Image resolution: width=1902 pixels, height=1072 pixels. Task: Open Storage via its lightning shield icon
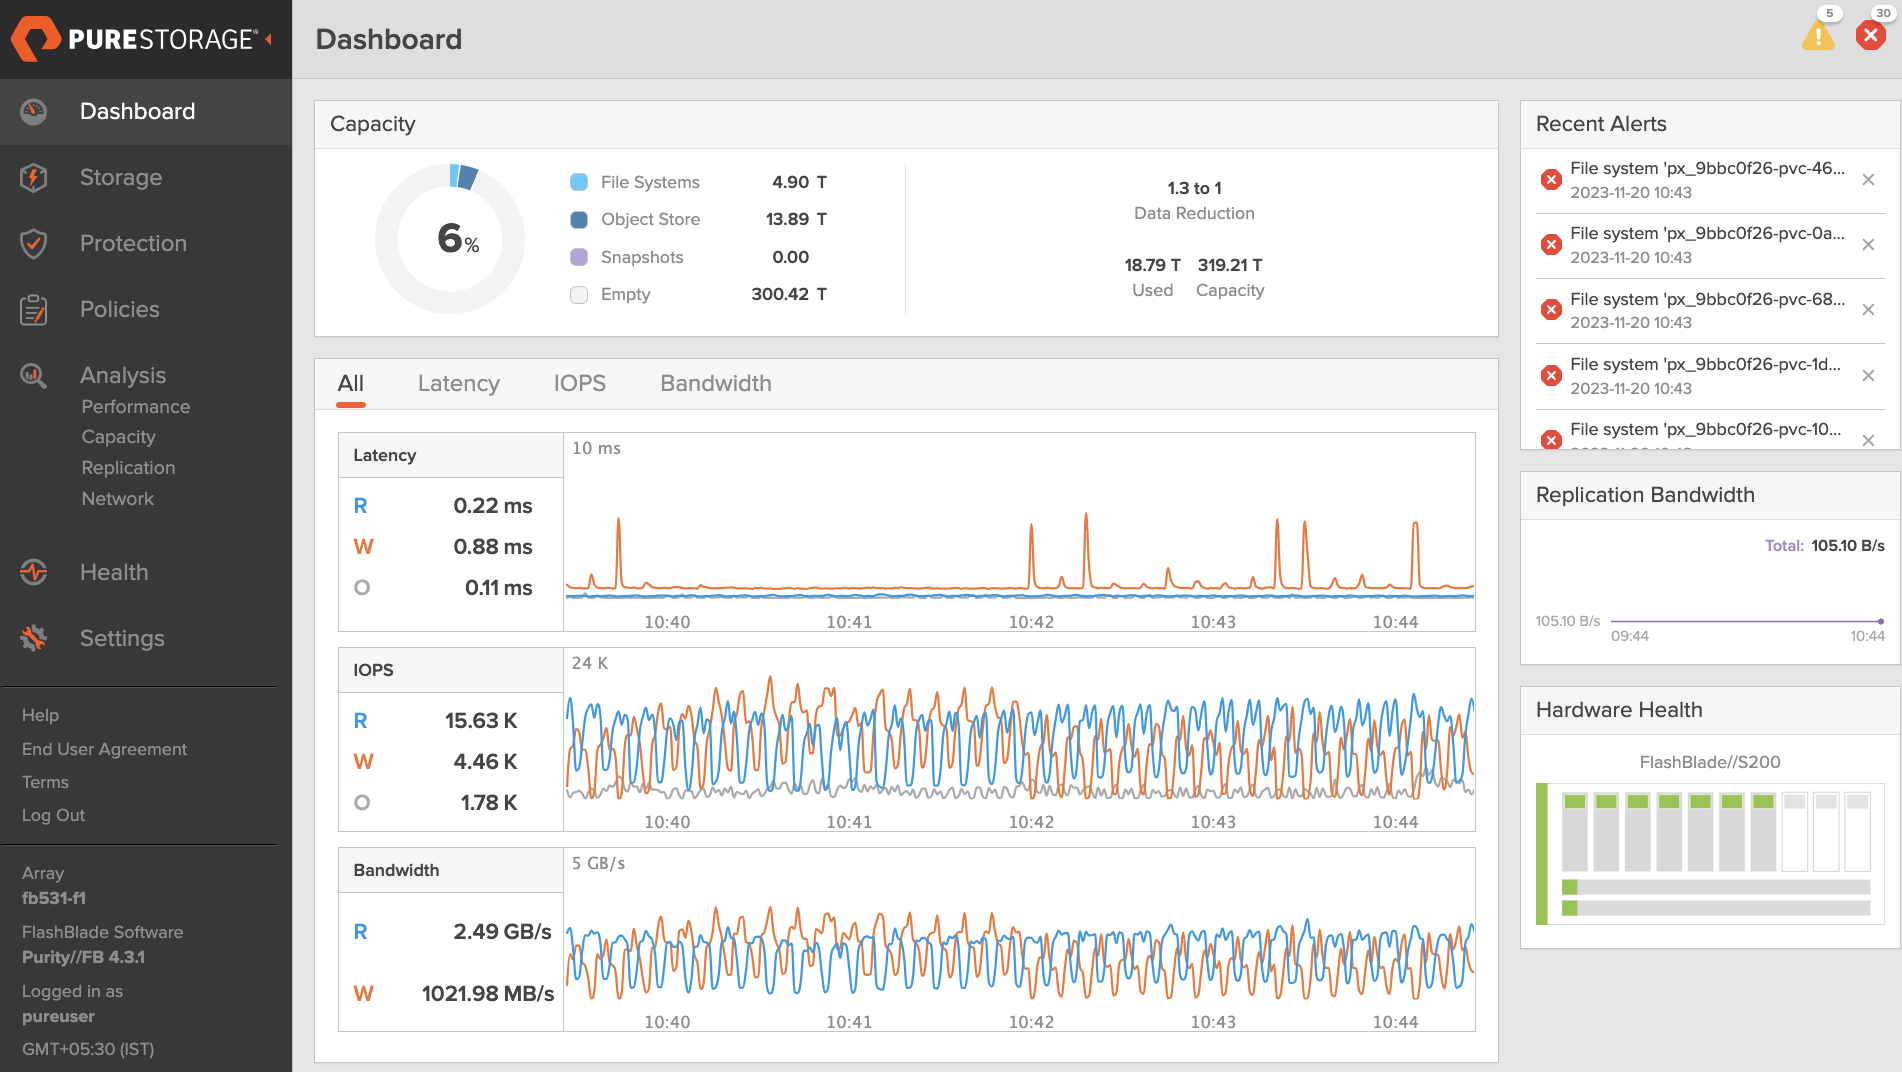click(34, 178)
